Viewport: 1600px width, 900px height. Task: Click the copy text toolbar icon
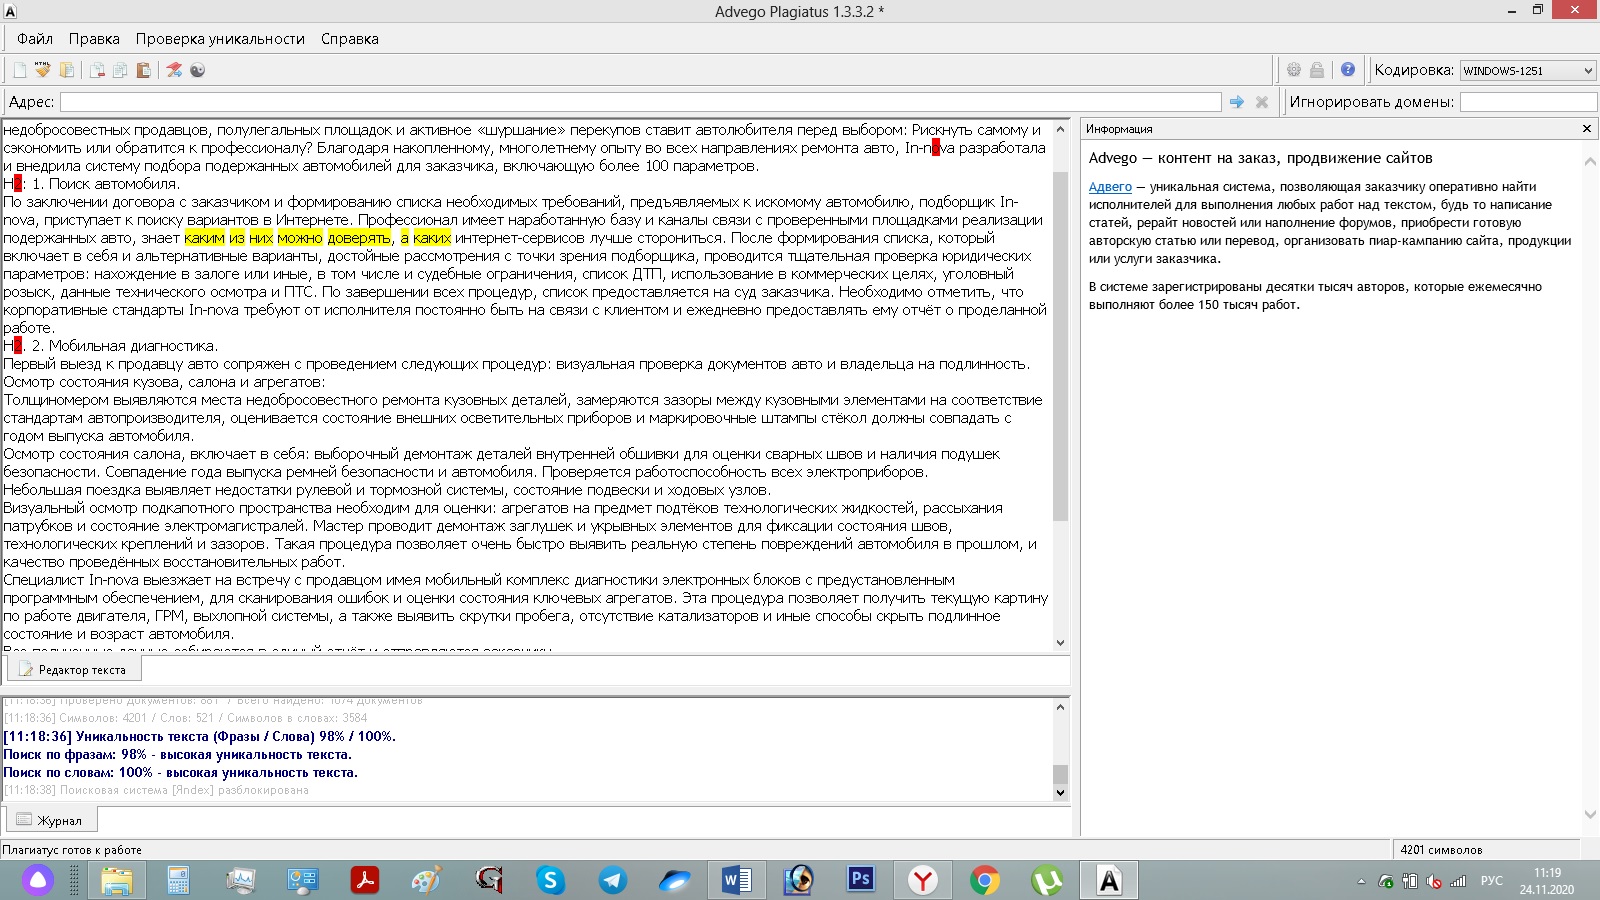point(120,70)
